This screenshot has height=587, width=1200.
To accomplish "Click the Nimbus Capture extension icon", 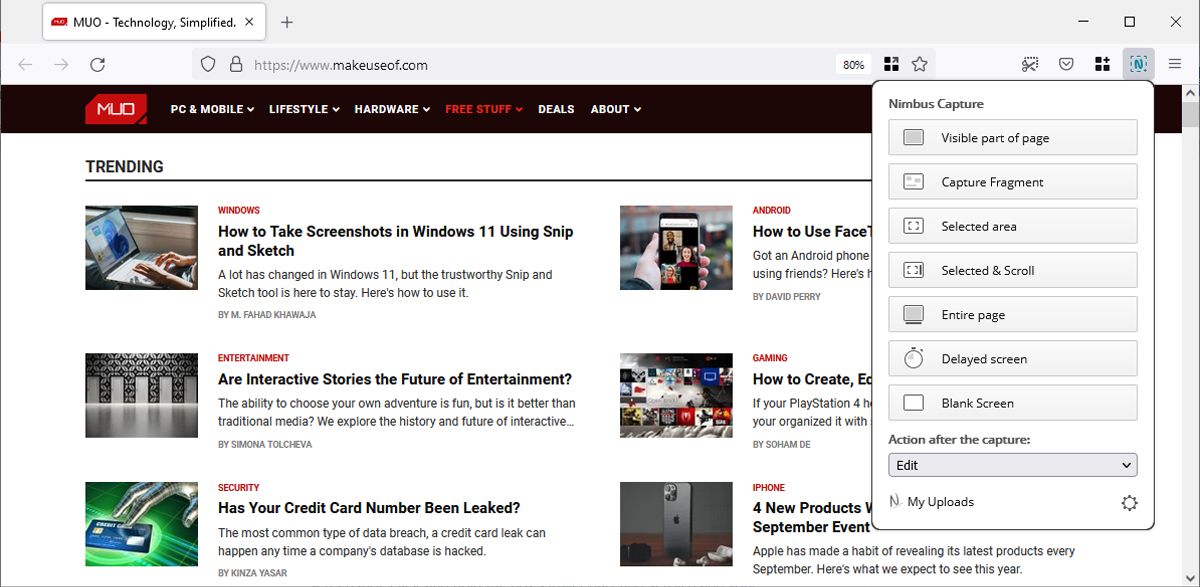I will pyautogui.click(x=1138, y=64).
